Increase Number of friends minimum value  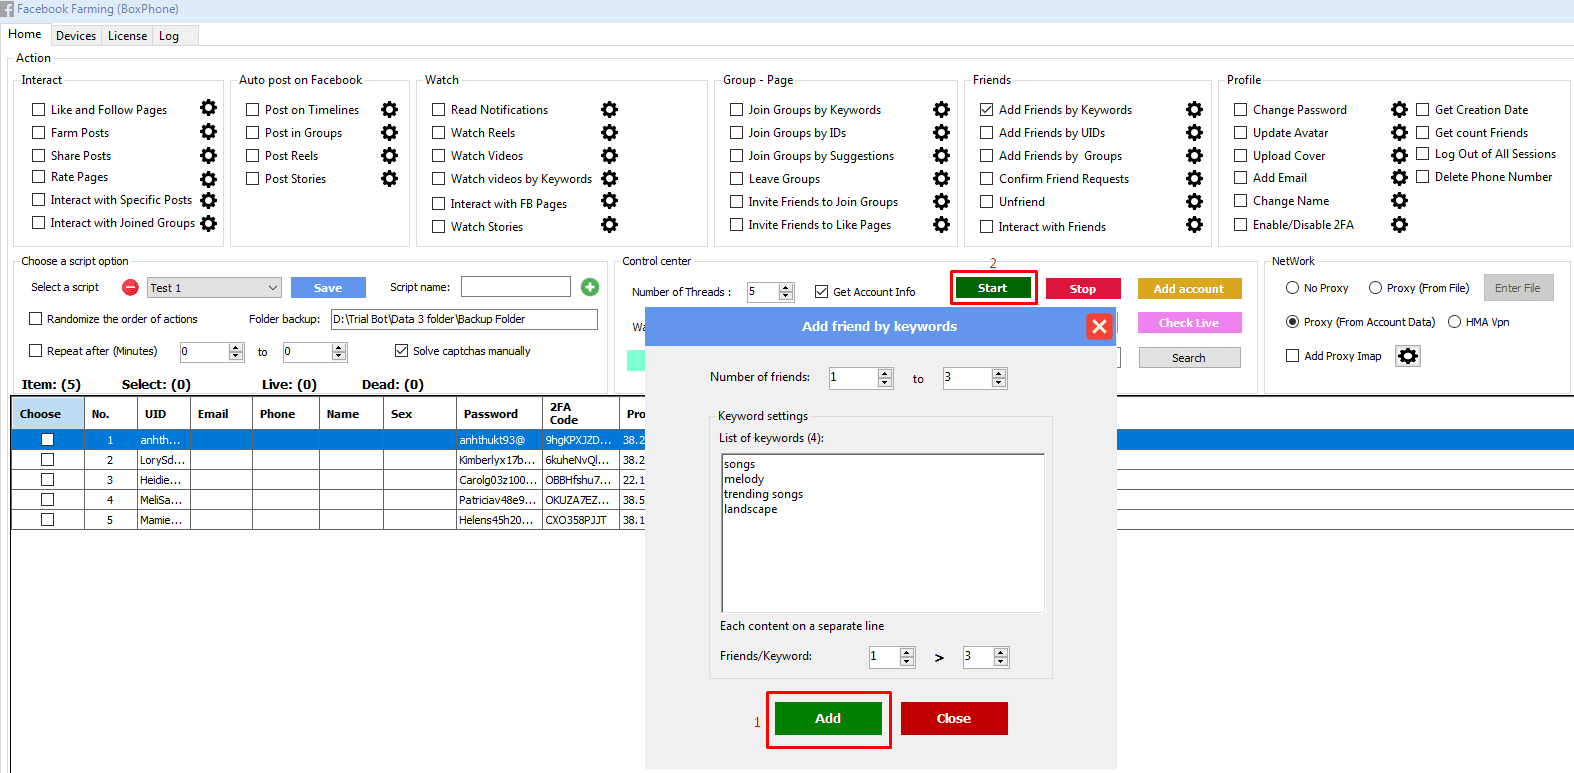pyautogui.click(x=884, y=373)
